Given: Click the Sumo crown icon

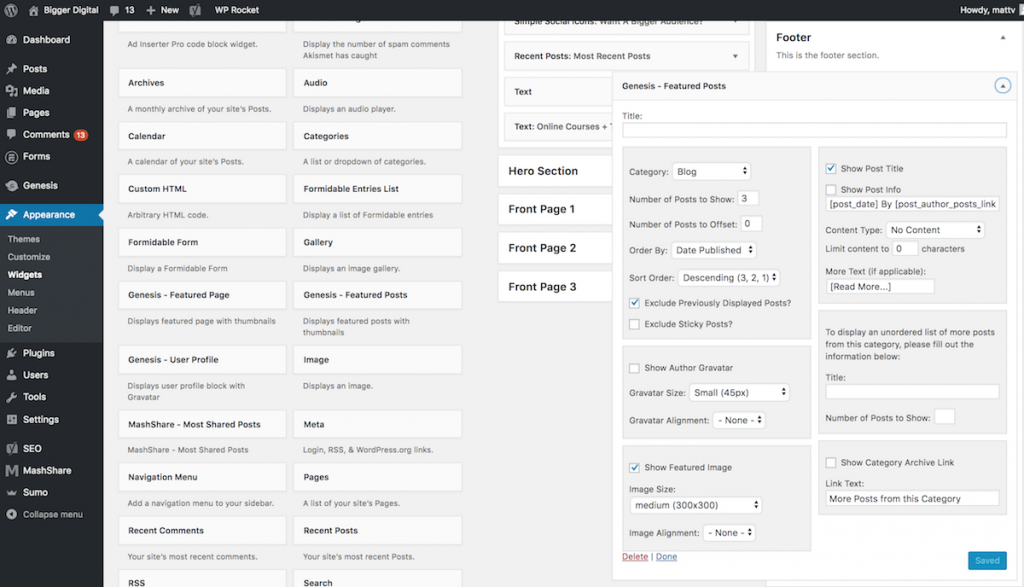Looking at the screenshot, I should point(12,492).
